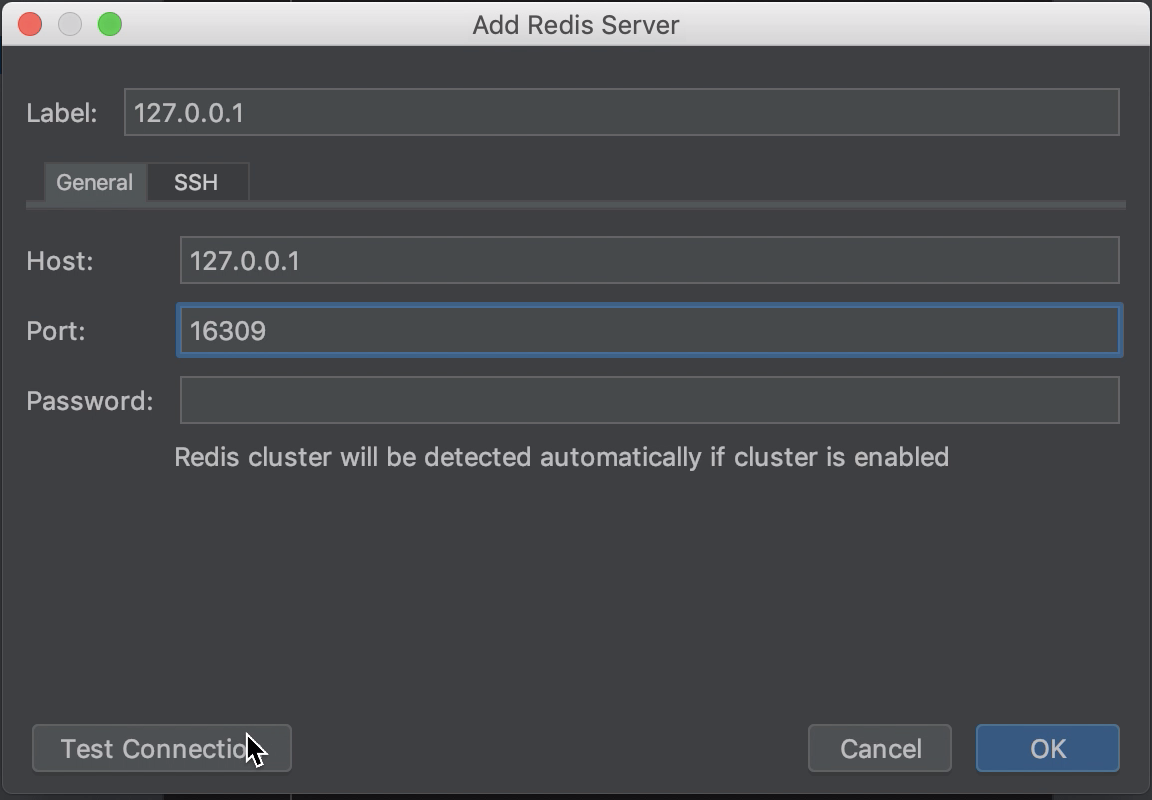Click the green zoom window button
1152x800 pixels.
110,24
